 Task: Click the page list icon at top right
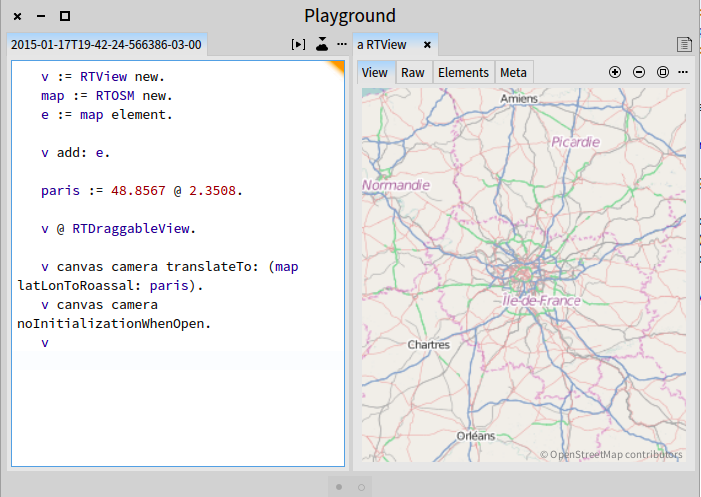[684, 45]
